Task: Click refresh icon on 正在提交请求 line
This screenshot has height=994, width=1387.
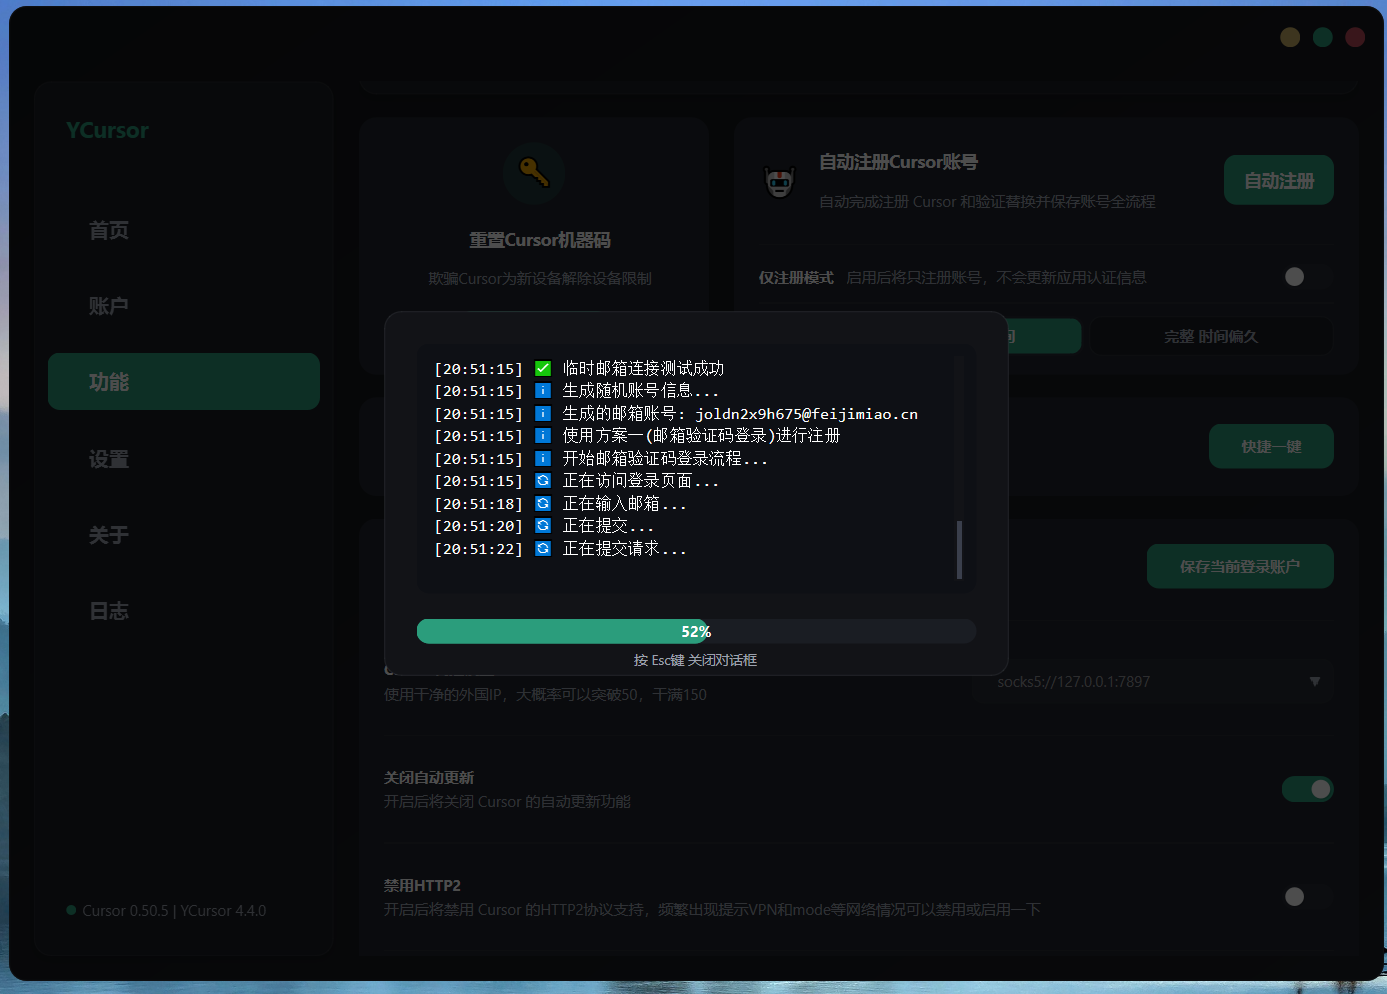Action: (543, 548)
